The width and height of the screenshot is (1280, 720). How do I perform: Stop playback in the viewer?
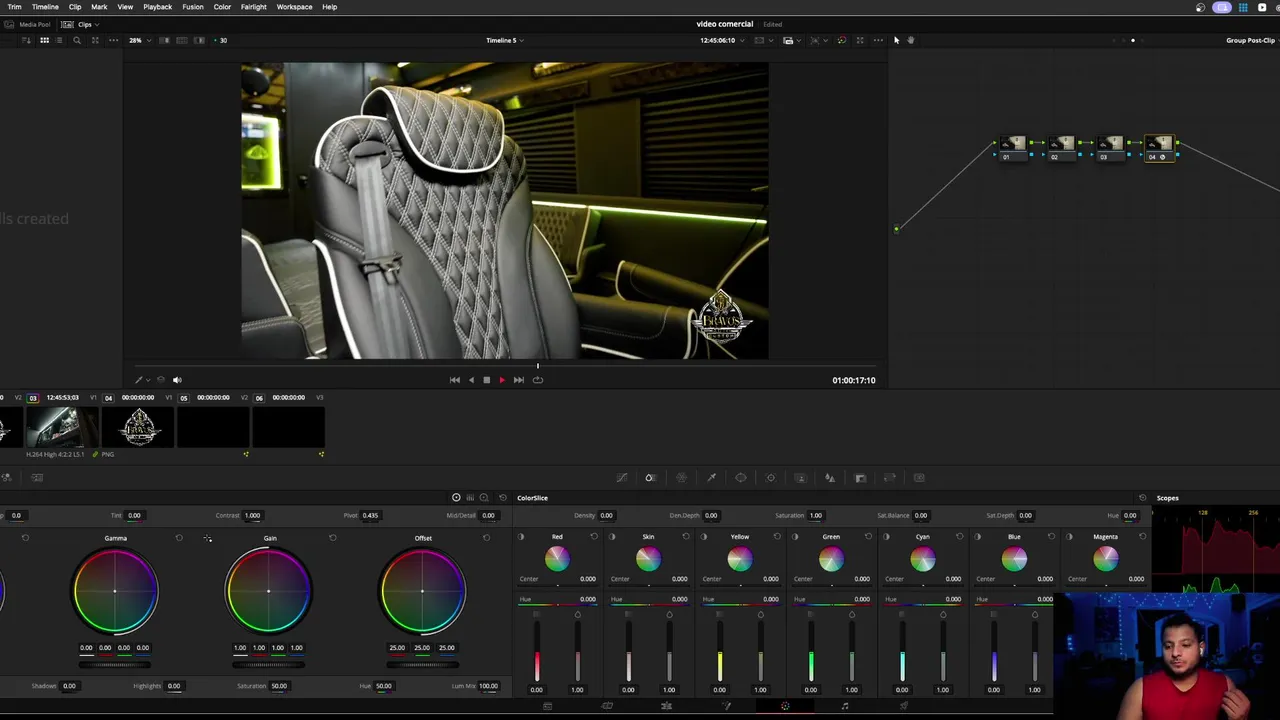(x=486, y=380)
